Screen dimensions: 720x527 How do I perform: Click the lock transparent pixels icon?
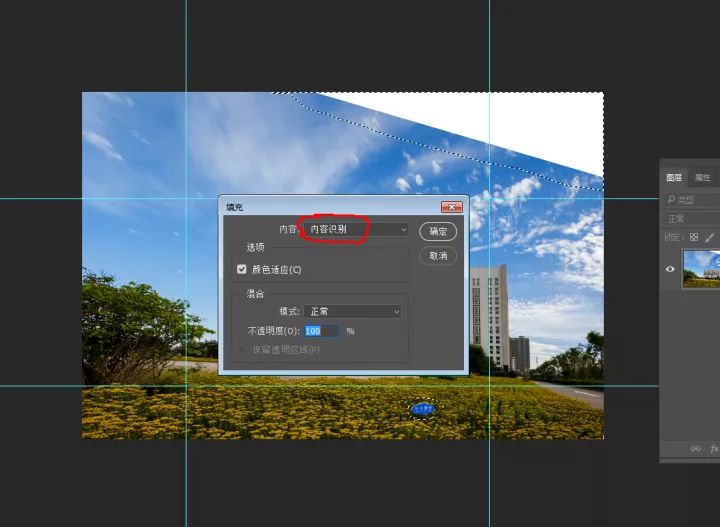click(x=694, y=237)
